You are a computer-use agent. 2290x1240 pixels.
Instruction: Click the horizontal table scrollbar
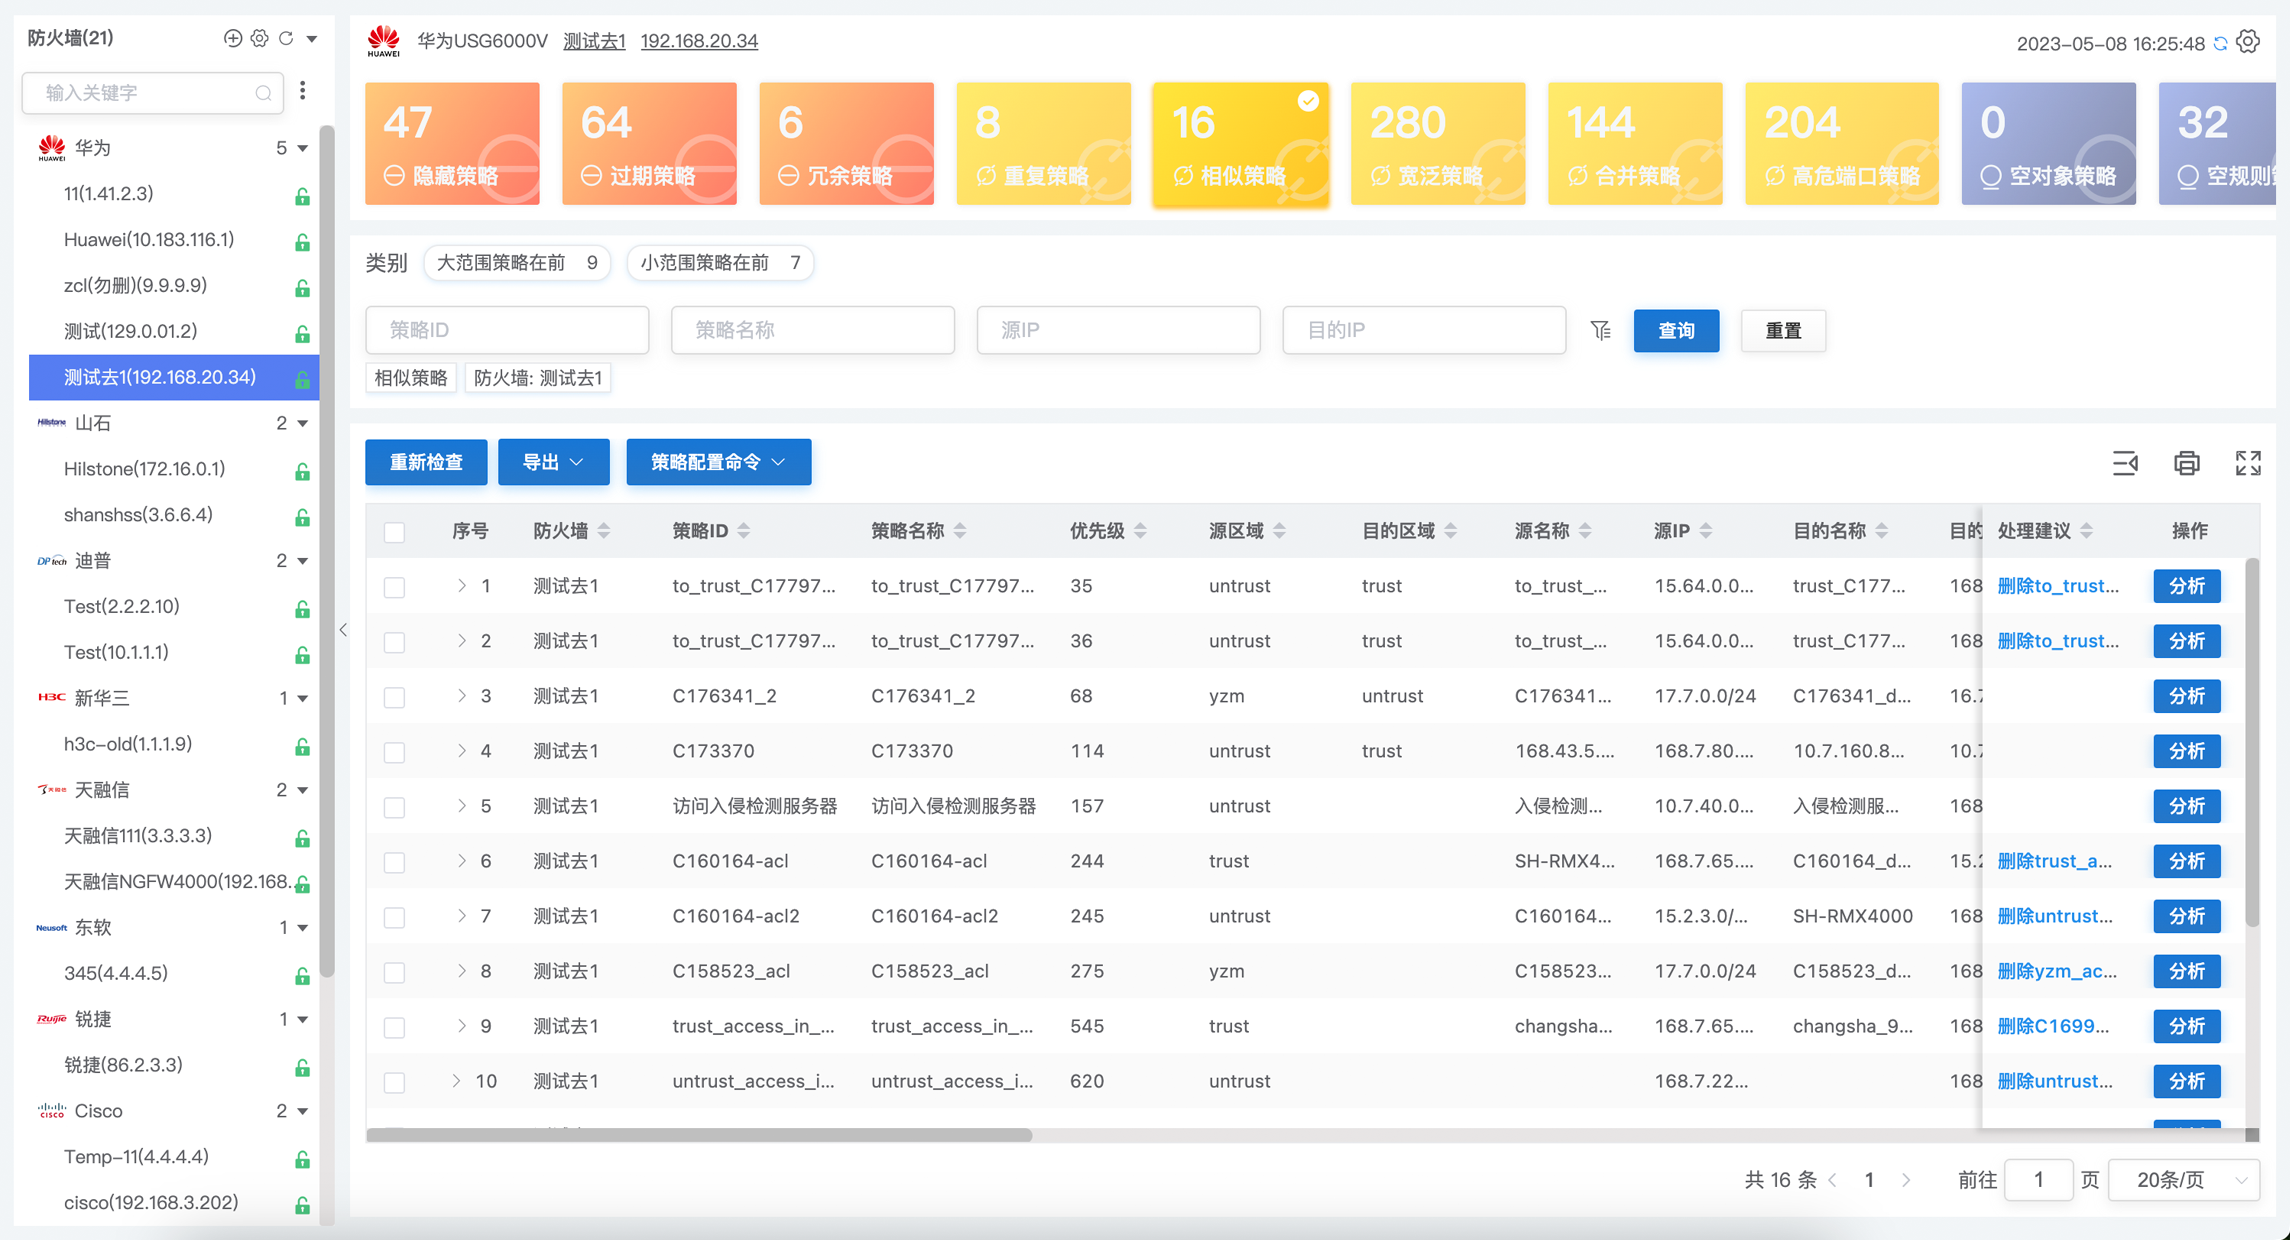tap(699, 1135)
